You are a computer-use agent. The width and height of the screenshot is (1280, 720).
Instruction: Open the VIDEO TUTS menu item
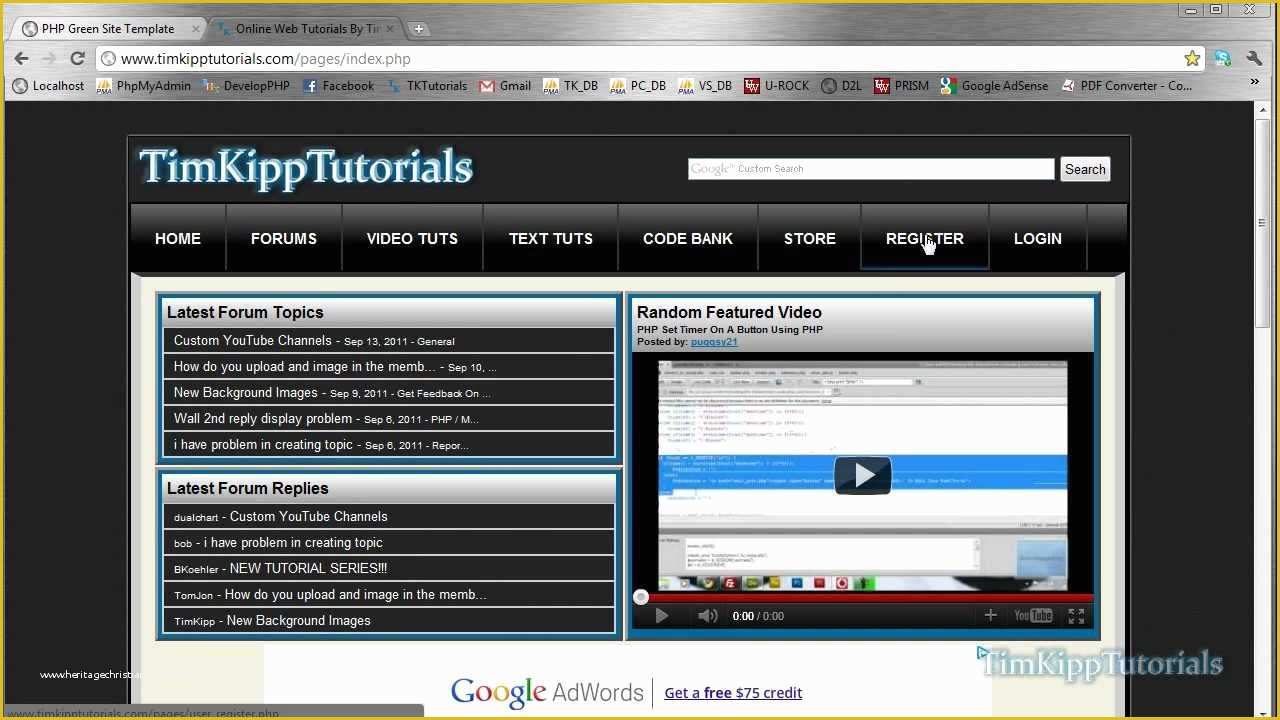coord(412,239)
